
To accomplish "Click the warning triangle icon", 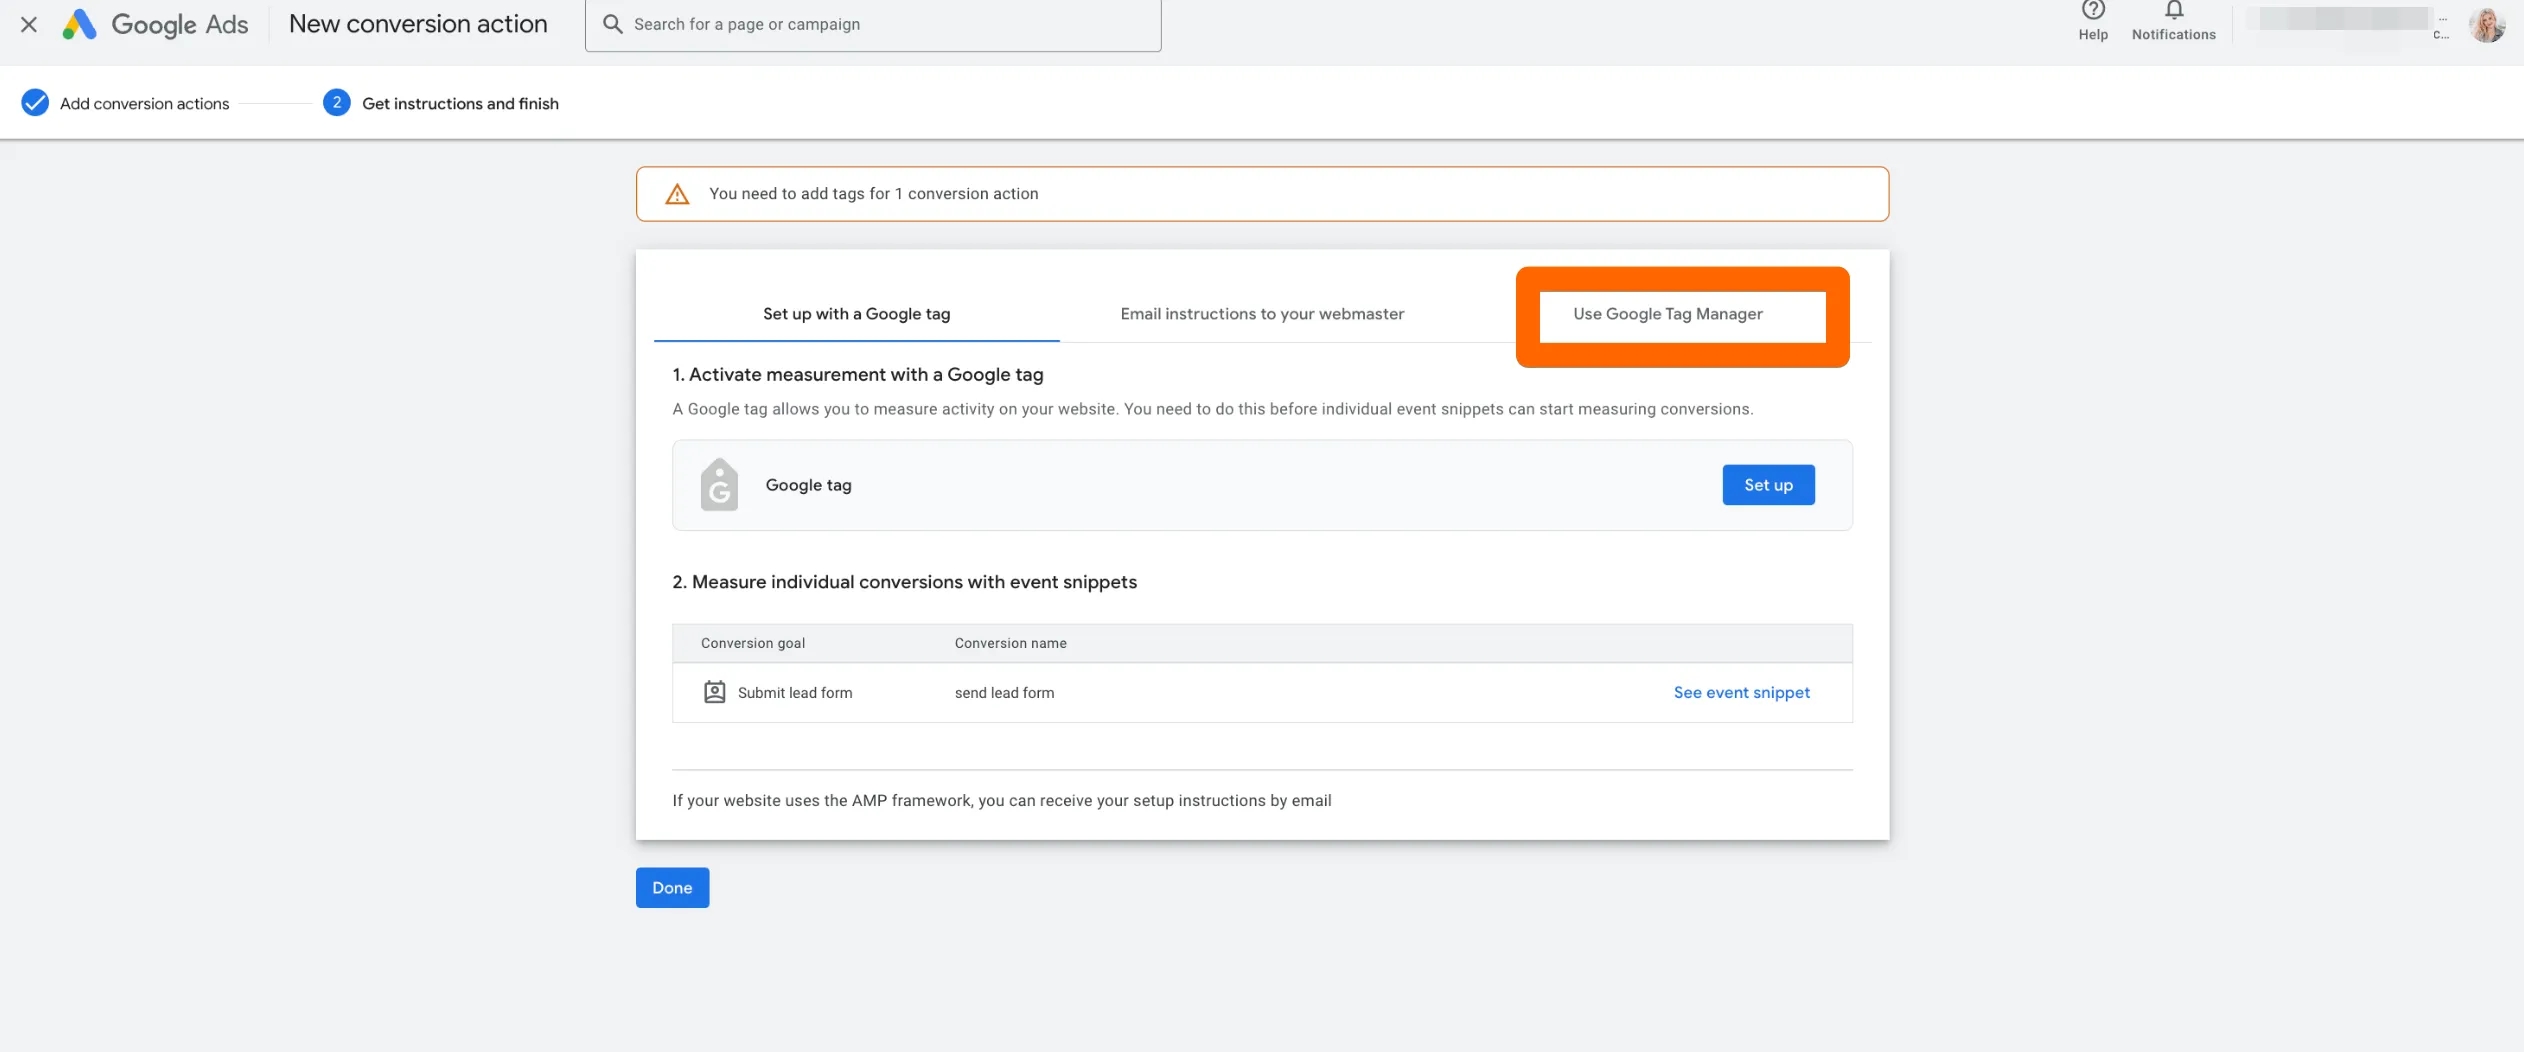I will (x=677, y=194).
